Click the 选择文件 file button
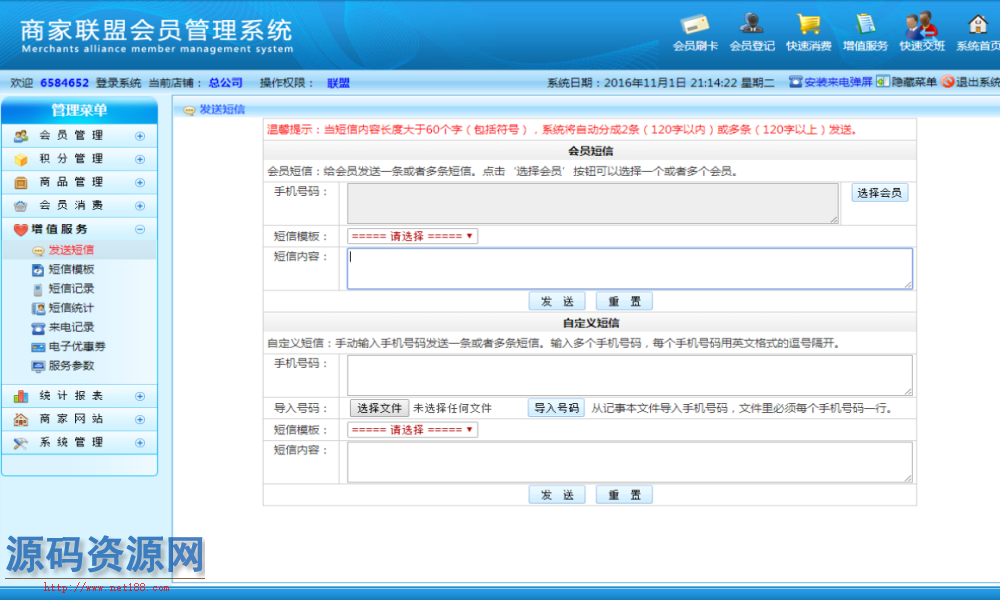 click(x=379, y=408)
